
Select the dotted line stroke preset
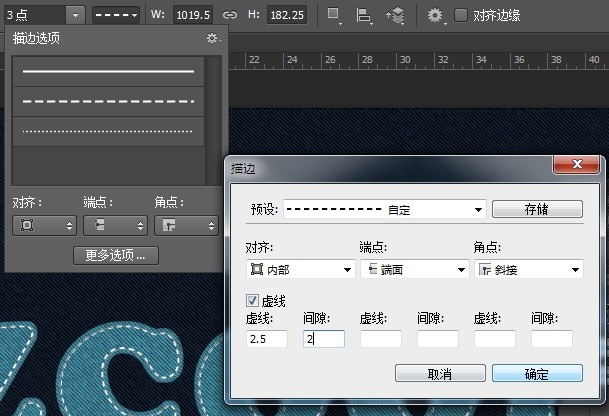click(108, 131)
